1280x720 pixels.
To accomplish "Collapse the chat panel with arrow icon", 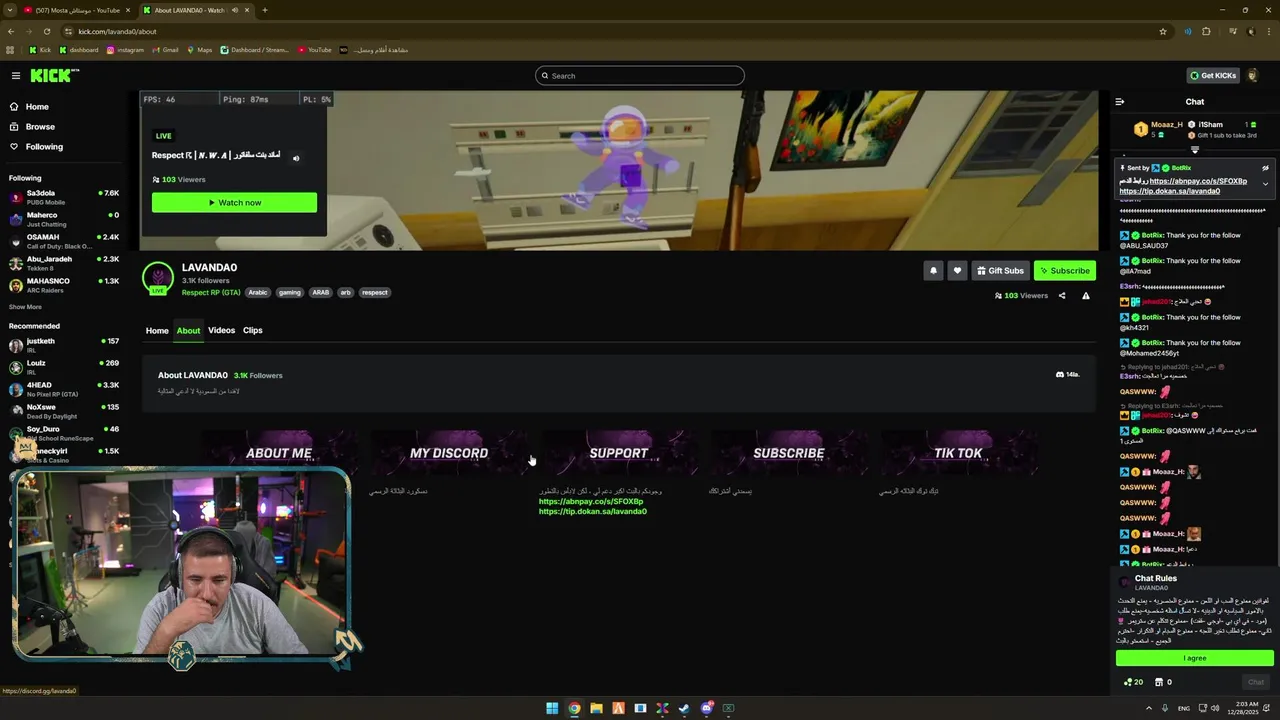I will click(x=1119, y=102).
